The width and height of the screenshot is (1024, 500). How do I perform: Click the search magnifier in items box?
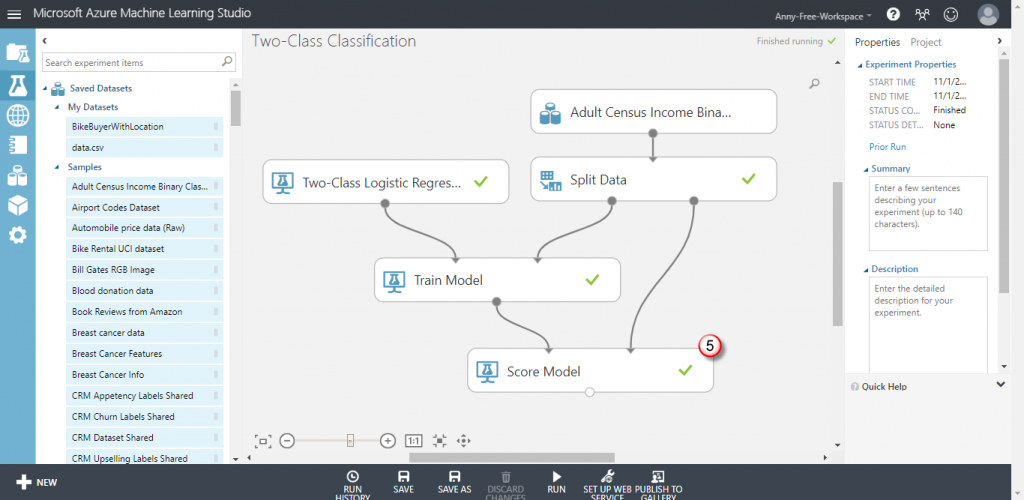point(227,62)
